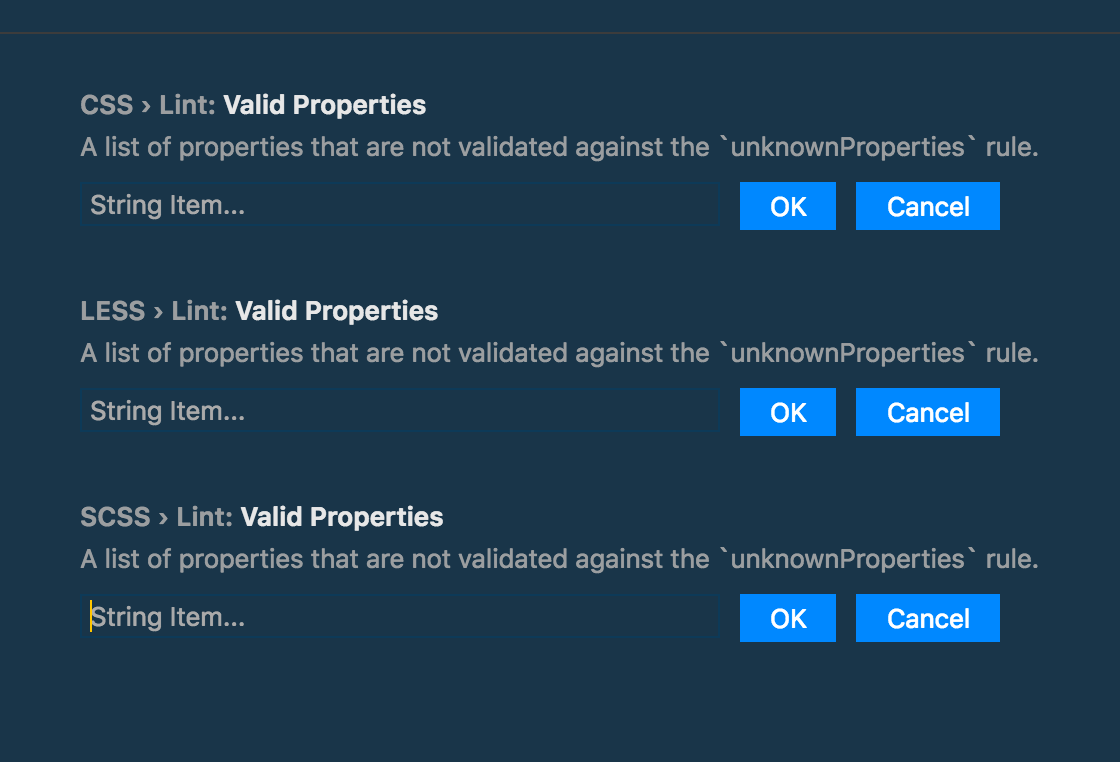1120x762 pixels.
Task: Click OK for SCSS Valid Properties
Action: [x=787, y=617]
